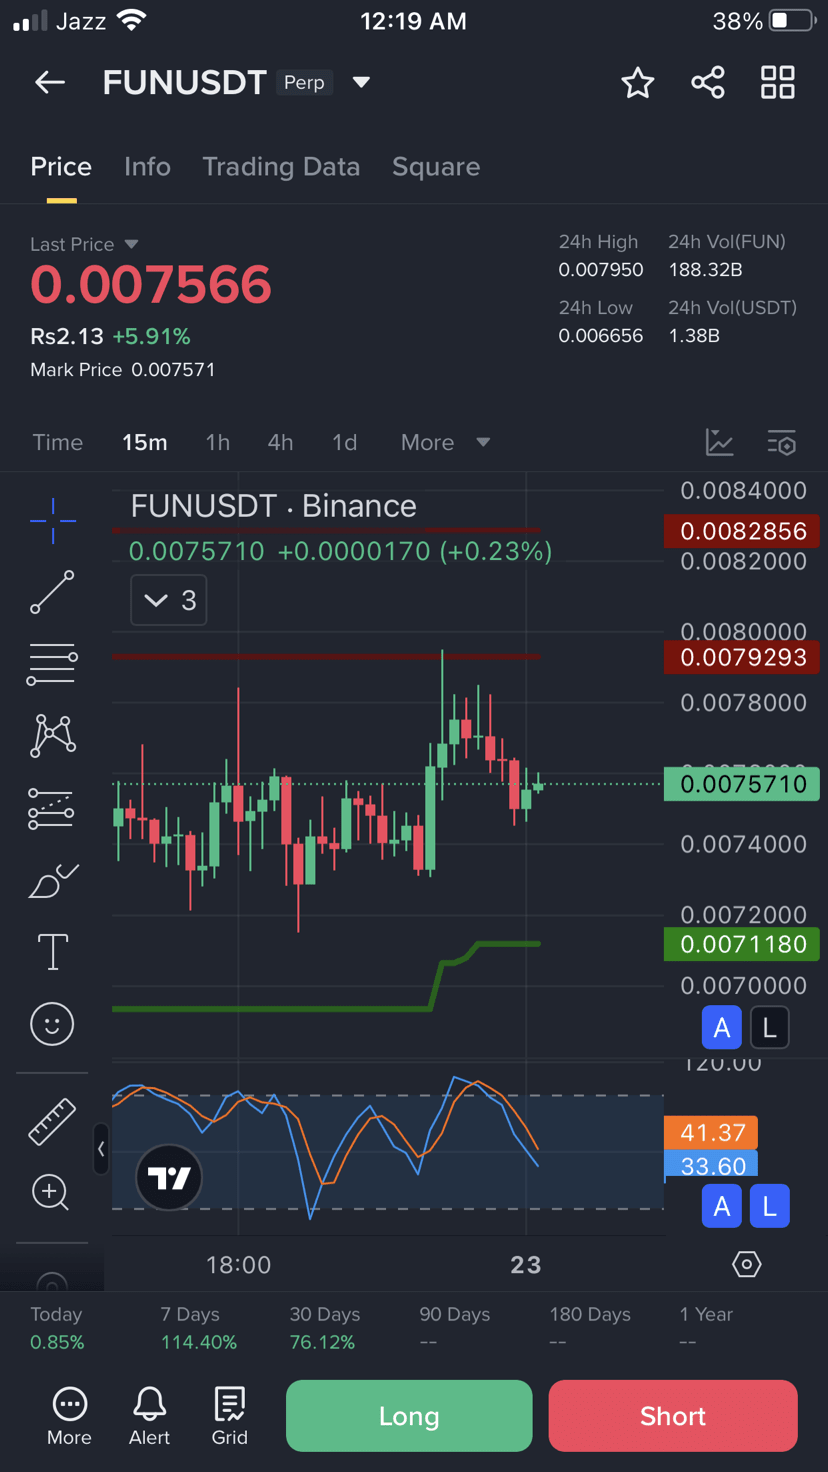
Task: Select the XABCD pattern tool
Action: point(52,736)
